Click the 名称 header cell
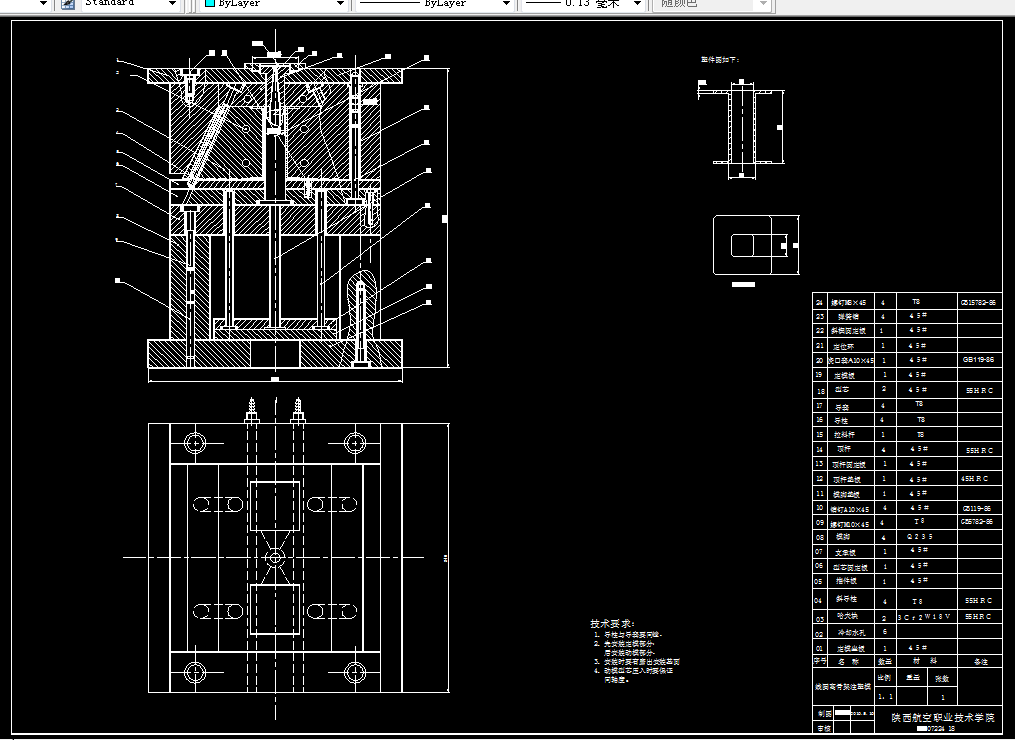The height and width of the screenshot is (740, 1015). (849, 662)
